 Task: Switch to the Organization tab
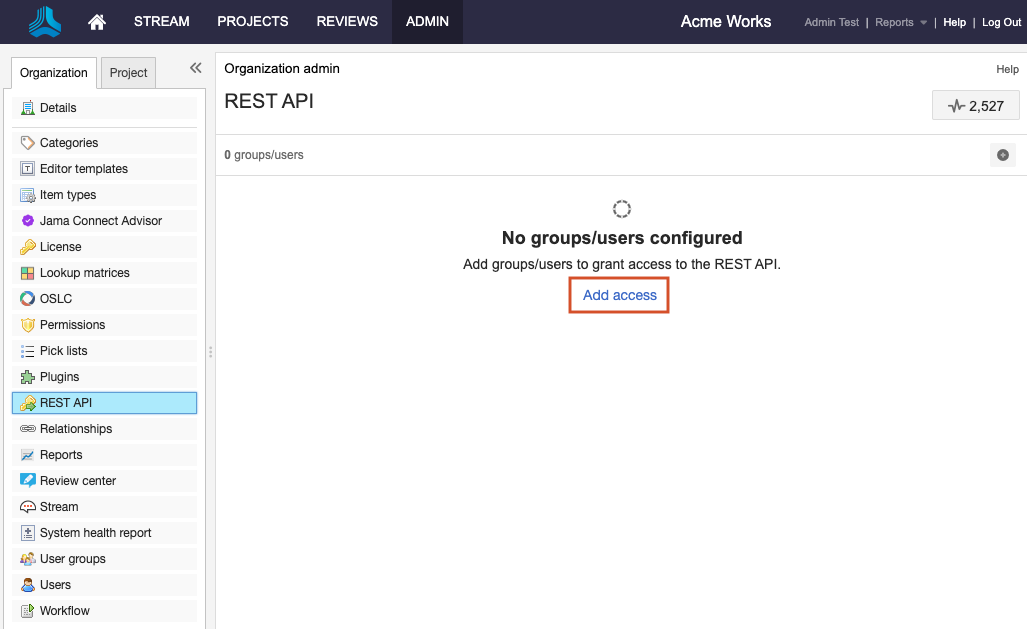[54, 73]
